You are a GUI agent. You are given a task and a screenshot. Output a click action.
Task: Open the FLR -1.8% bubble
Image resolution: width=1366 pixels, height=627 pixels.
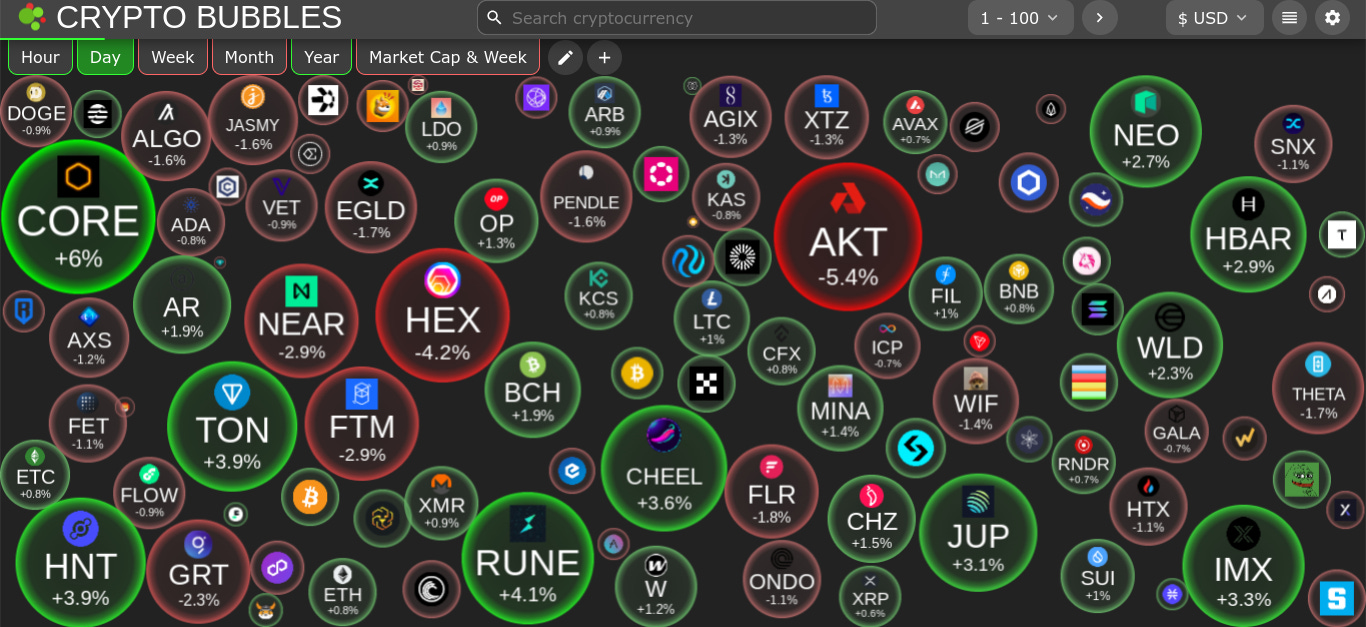coord(771,491)
